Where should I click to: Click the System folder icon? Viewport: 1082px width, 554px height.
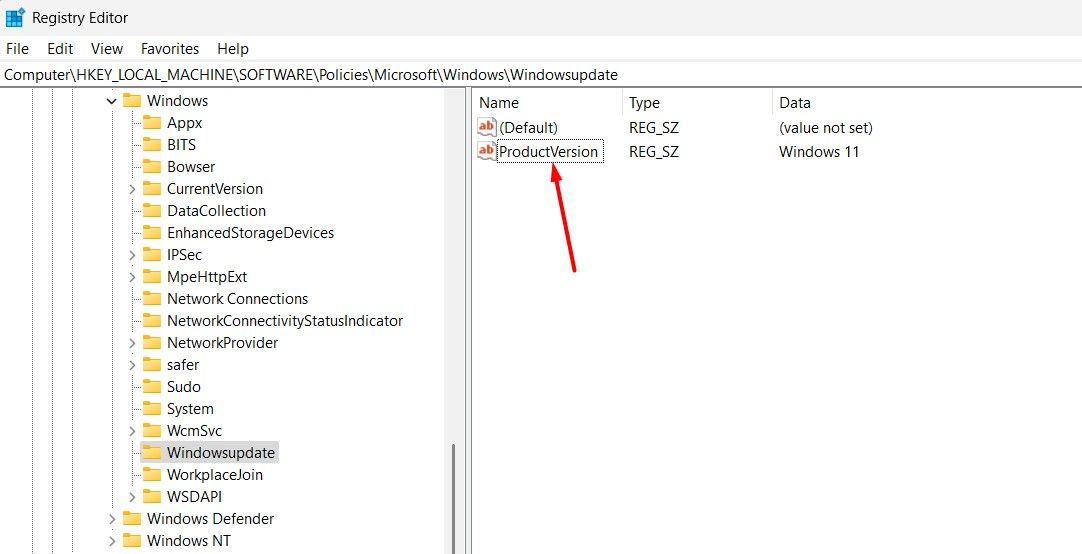pos(152,409)
